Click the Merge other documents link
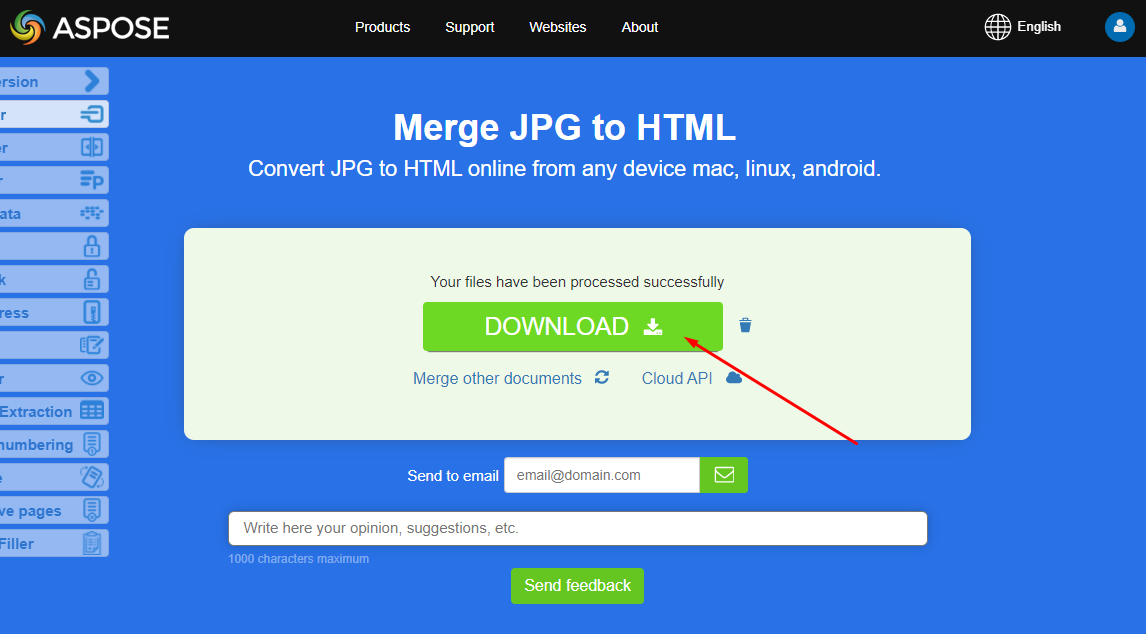 [x=497, y=378]
